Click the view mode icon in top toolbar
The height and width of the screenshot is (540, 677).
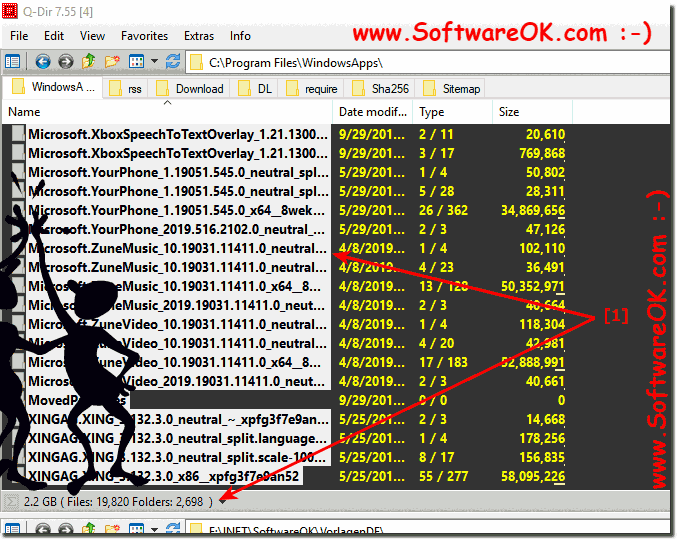coord(136,62)
